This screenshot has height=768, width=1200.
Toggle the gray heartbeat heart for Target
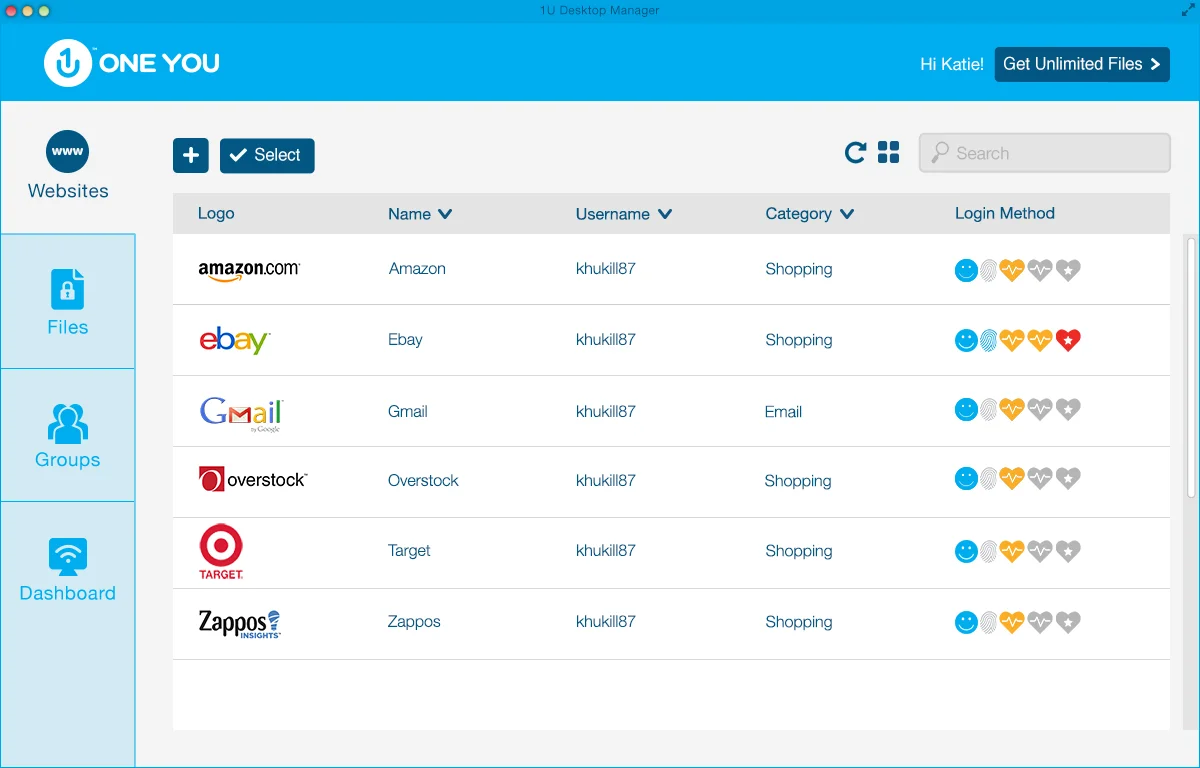click(x=1040, y=551)
